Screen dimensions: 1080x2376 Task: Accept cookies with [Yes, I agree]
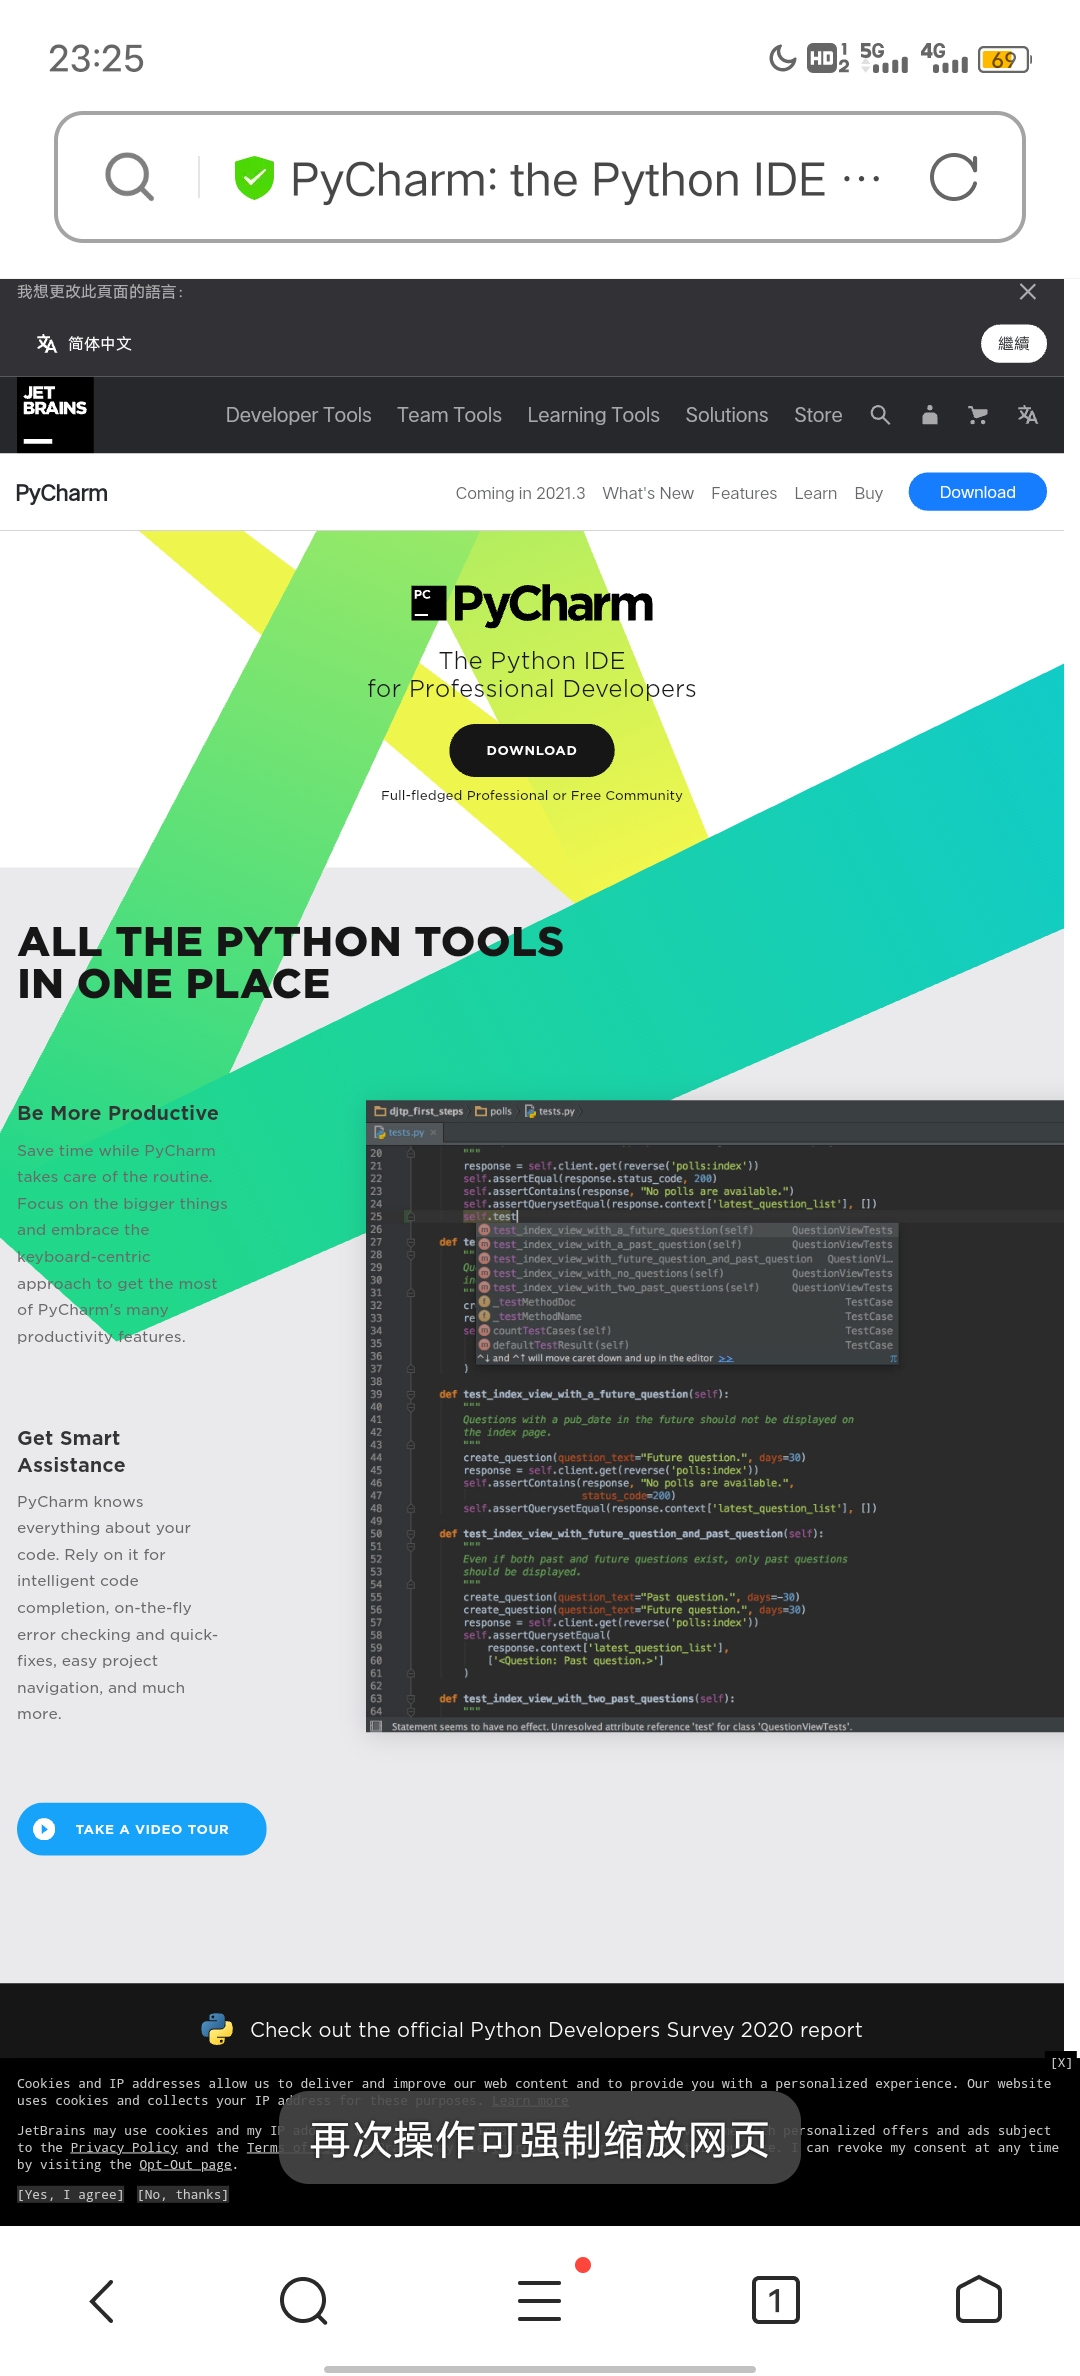[x=70, y=2194]
